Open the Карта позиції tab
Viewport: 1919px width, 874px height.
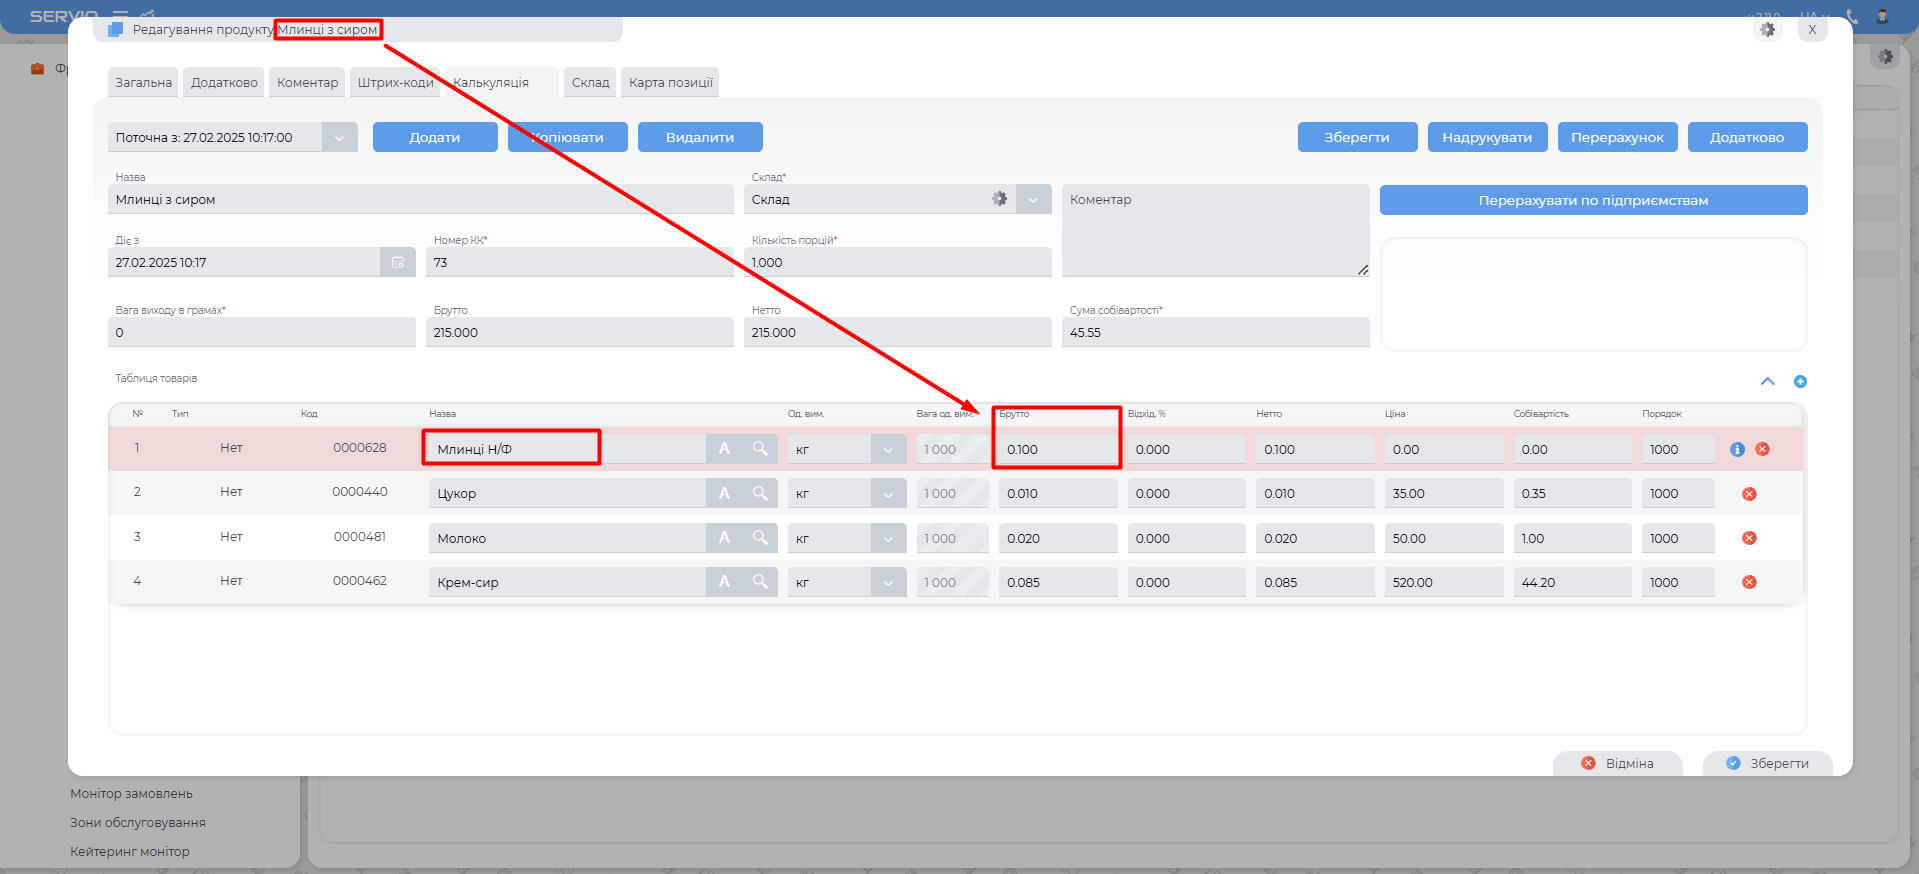coord(670,82)
